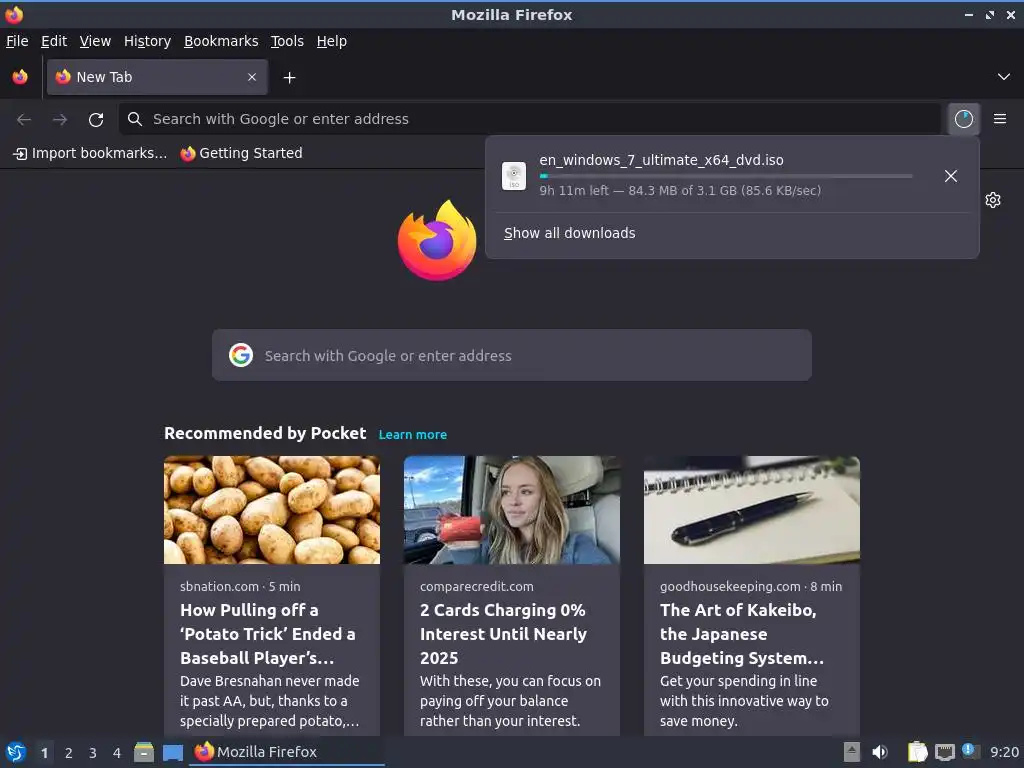Switch to workspace 2
This screenshot has width=1024, height=768.
[69, 753]
